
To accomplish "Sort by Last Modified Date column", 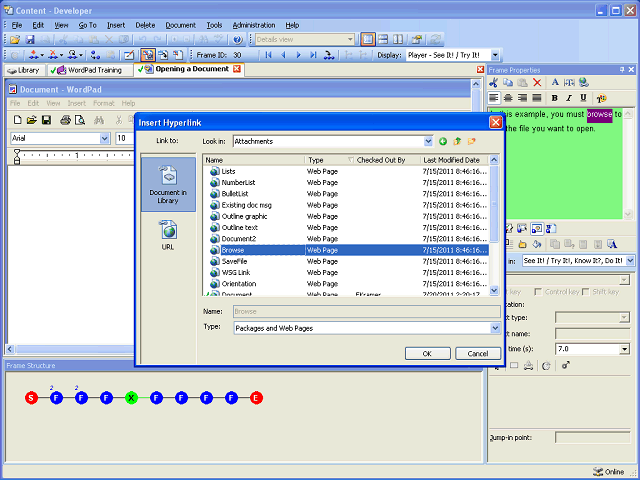I will [451, 160].
